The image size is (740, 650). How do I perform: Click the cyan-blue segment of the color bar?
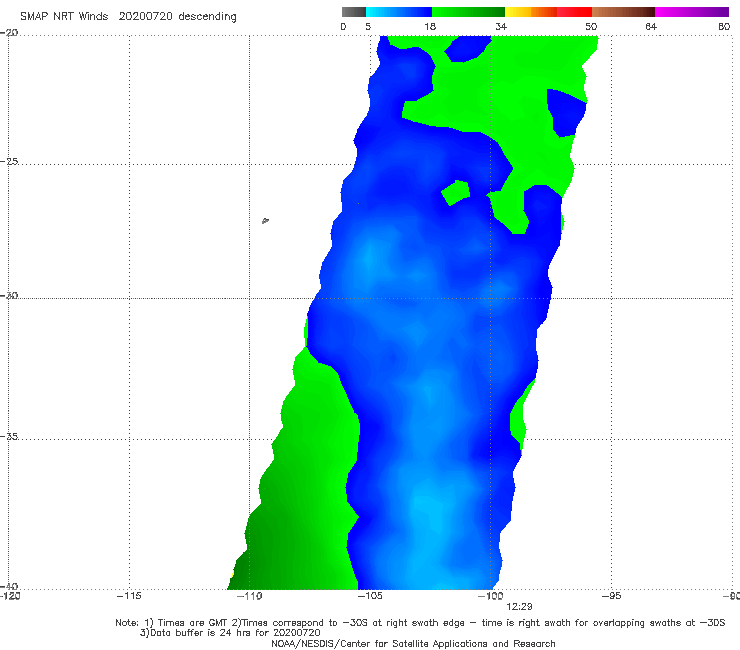[x=399, y=12]
